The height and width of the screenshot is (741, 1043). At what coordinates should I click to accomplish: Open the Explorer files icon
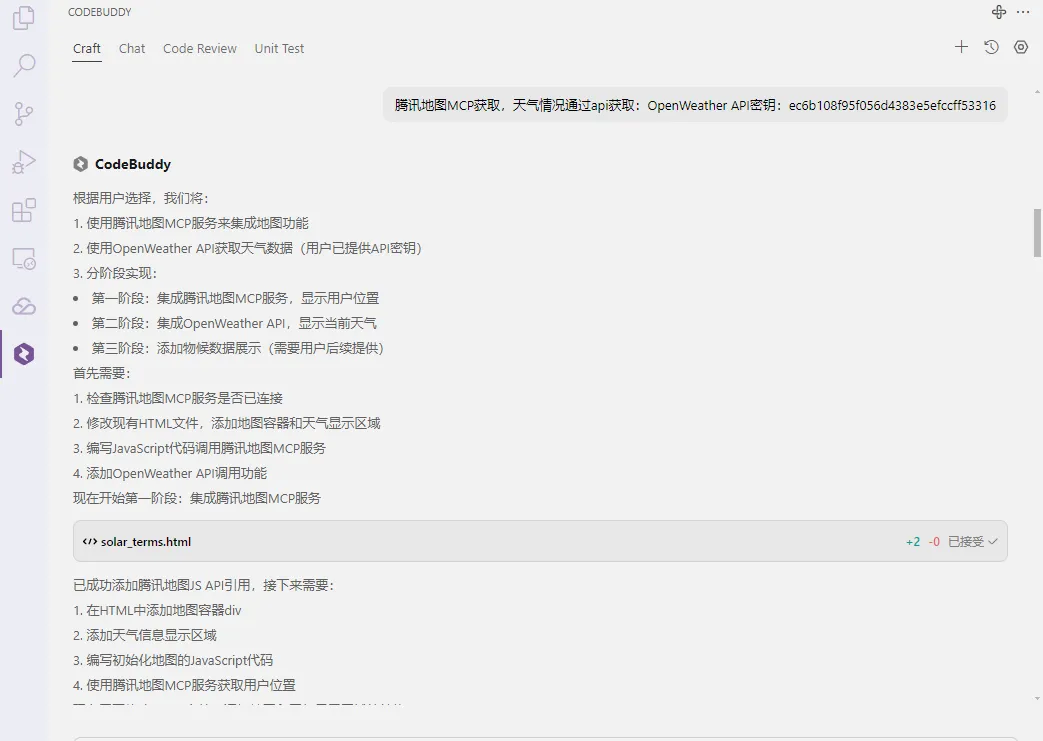[x=24, y=17]
